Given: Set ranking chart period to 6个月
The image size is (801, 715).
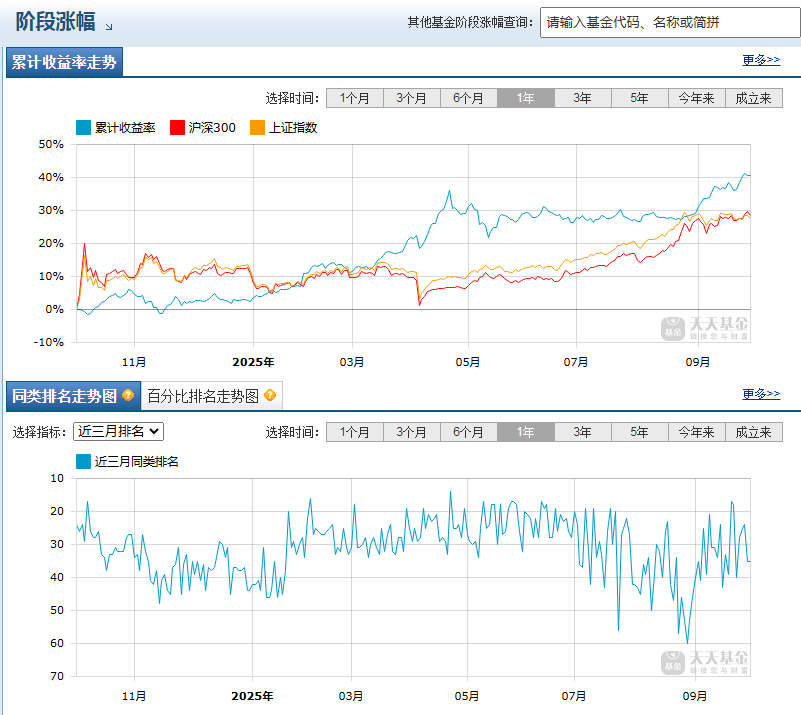Looking at the screenshot, I should click(469, 432).
